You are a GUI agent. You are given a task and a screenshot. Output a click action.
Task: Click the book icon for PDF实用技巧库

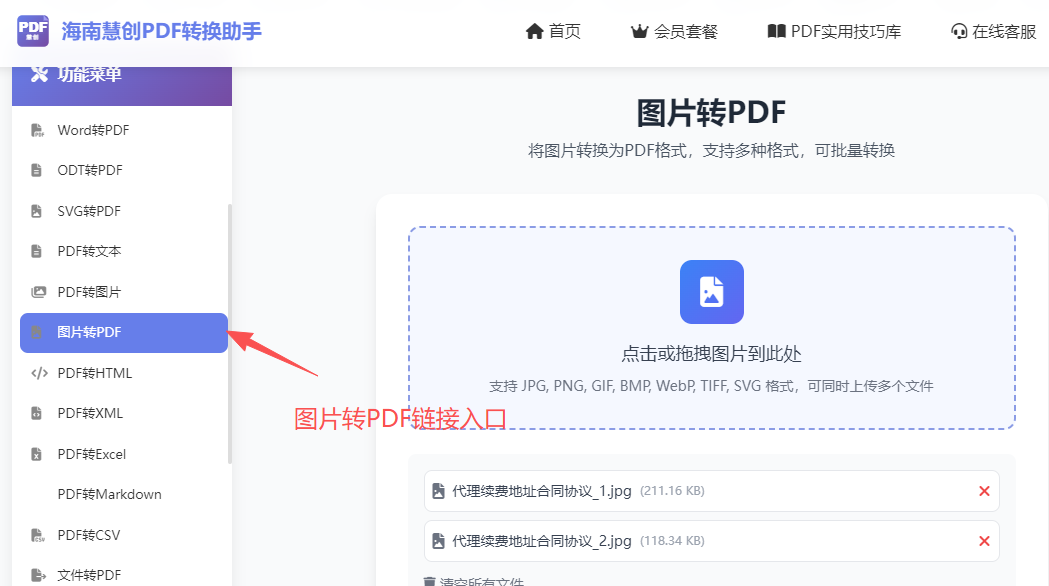click(776, 31)
